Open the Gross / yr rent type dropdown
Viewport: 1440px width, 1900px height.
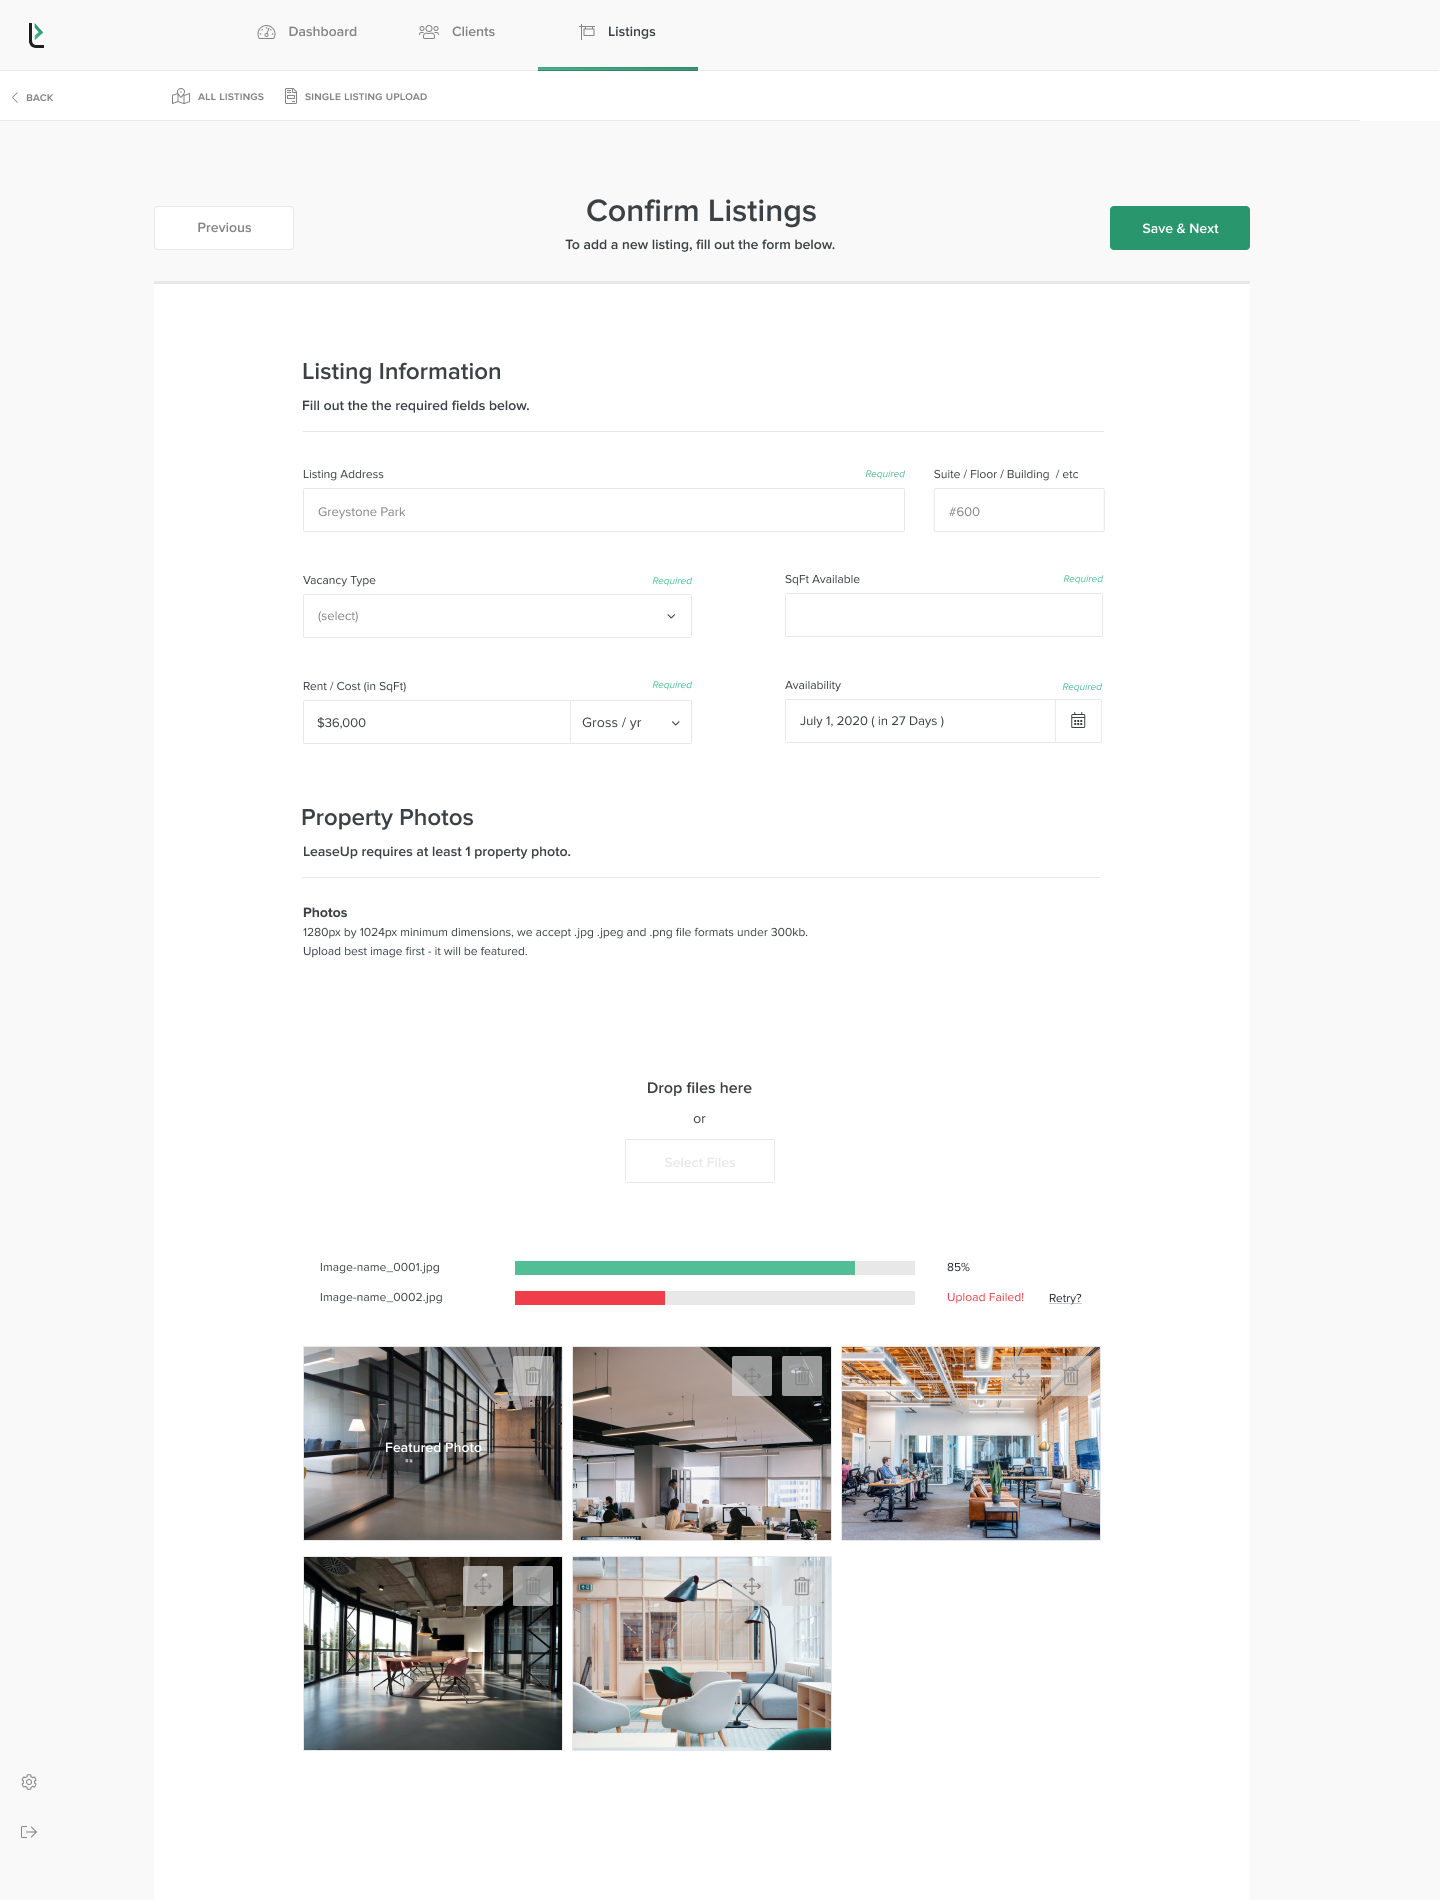coord(631,722)
